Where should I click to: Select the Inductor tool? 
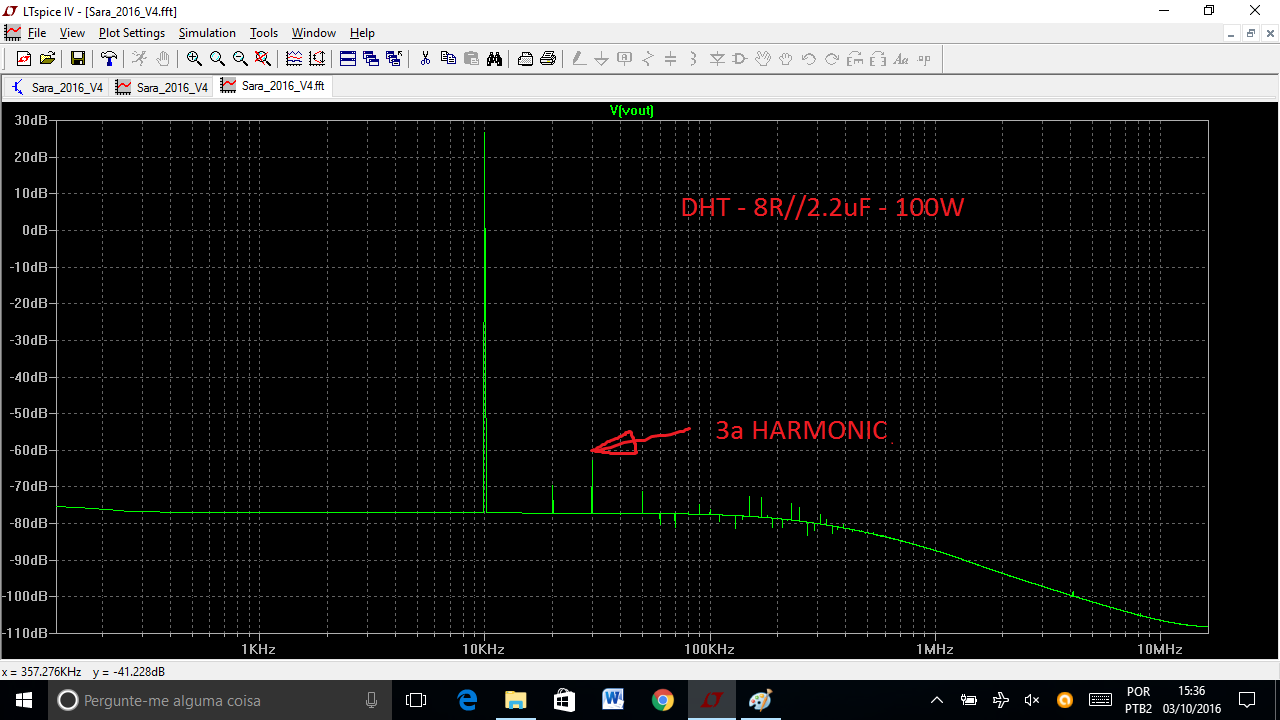pos(694,59)
